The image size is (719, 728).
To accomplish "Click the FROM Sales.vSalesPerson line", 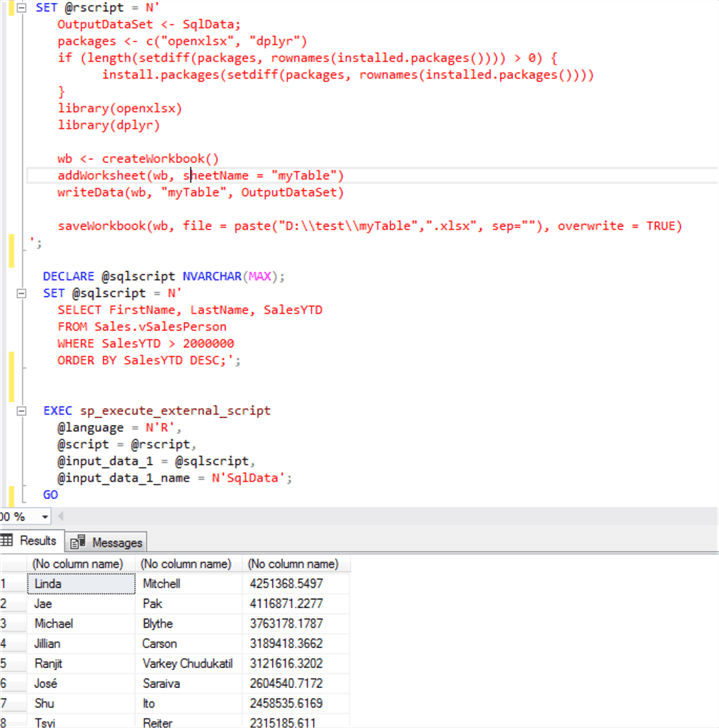I will pos(142,327).
